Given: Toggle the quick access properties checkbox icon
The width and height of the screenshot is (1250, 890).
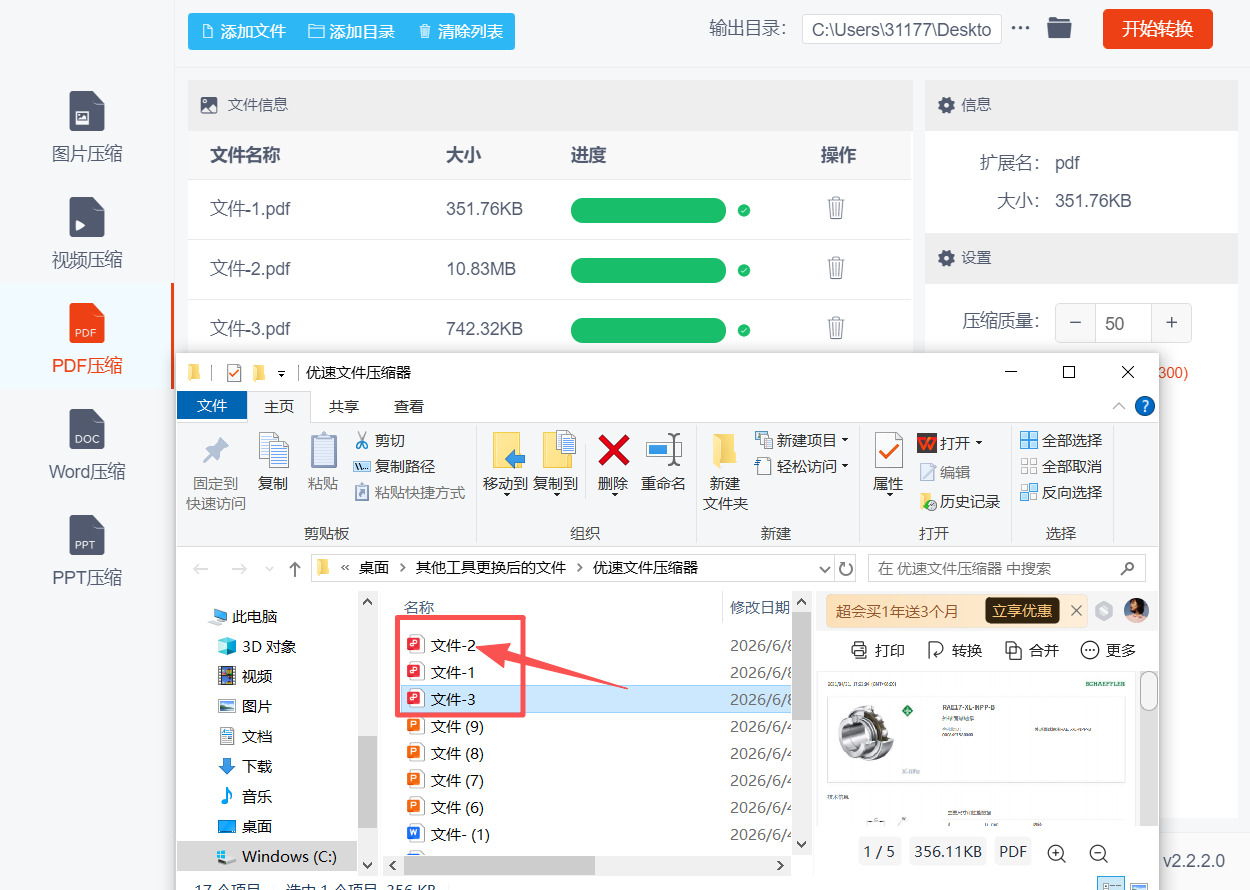Looking at the screenshot, I should (x=234, y=373).
